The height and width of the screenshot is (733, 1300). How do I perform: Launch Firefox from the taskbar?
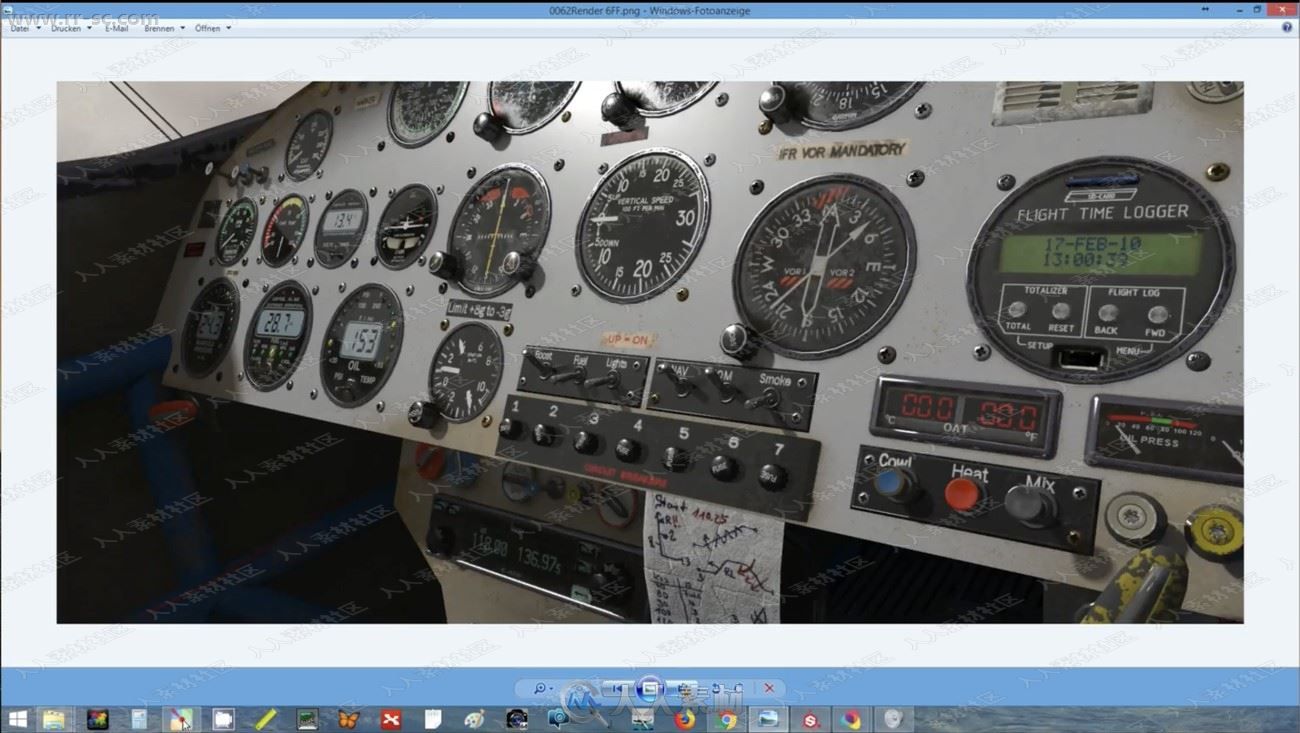pos(685,719)
